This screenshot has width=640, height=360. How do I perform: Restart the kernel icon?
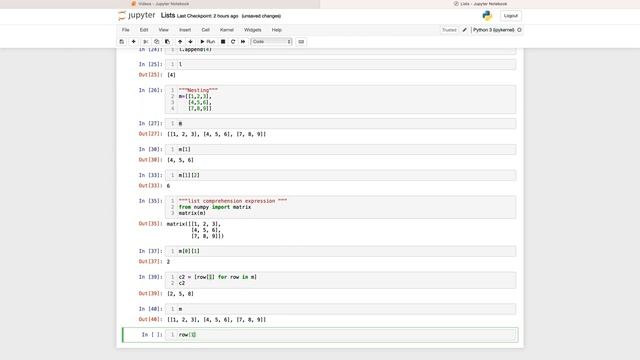click(233, 42)
